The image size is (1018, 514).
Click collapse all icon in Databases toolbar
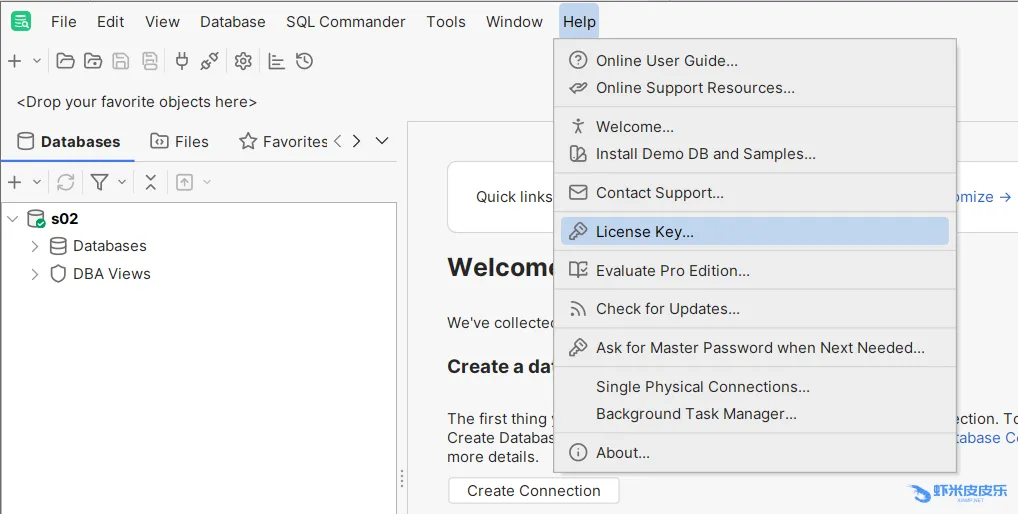click(150, 182)
